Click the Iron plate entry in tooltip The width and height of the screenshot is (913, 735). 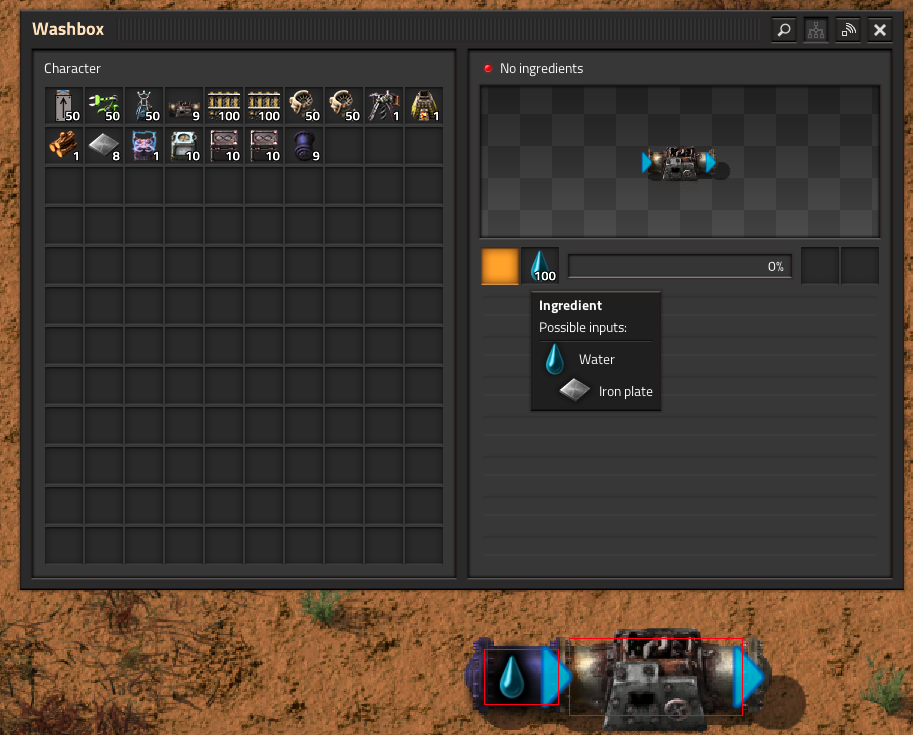pos(606,391)
